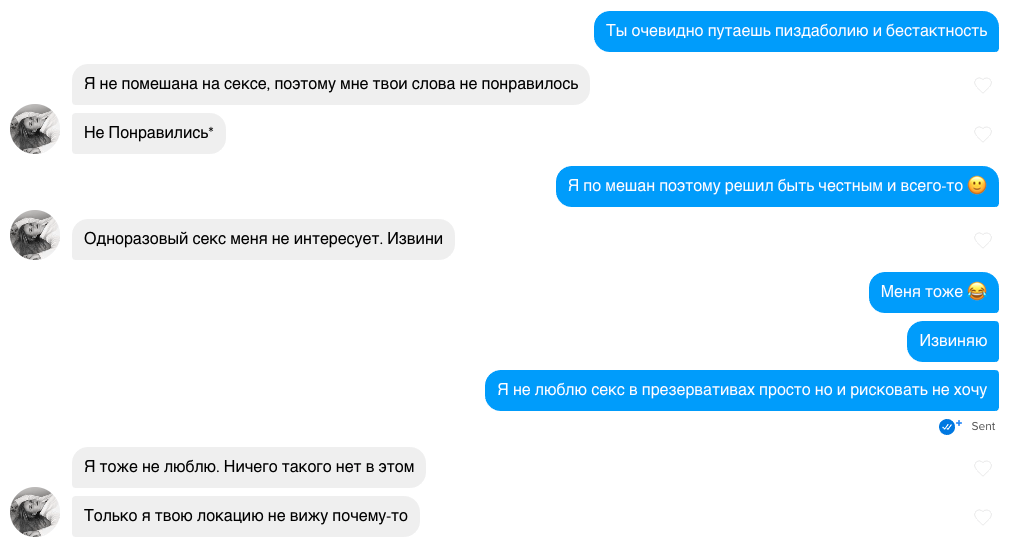Screen dimensions: 1011x551
Task: Like the 'Я тоже не люблю' message
Action: (983, 468)
